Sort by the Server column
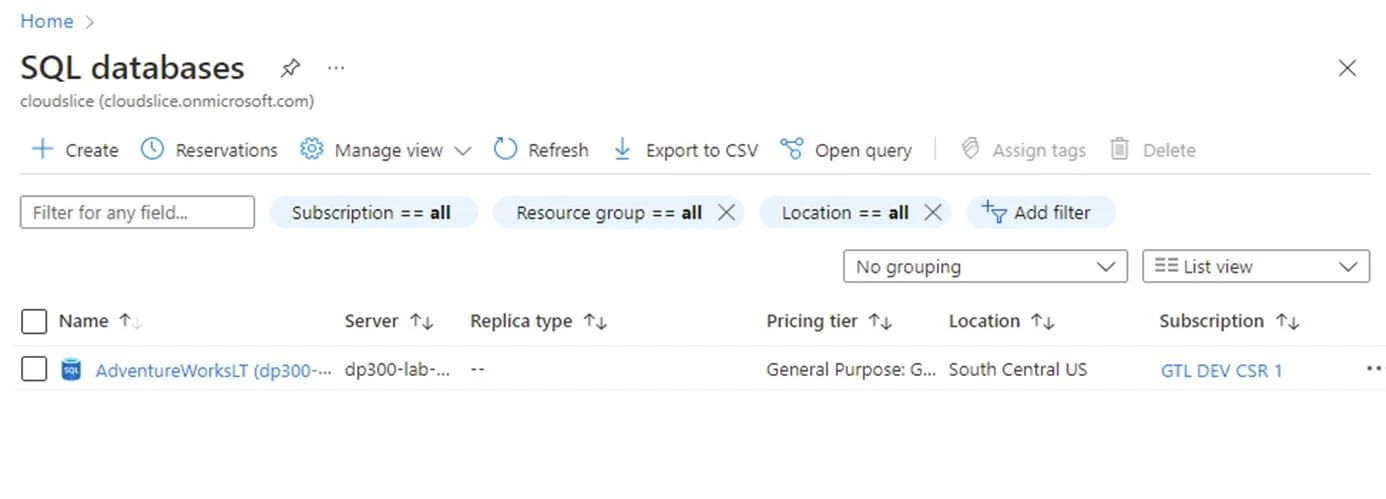 coord(389,321)
